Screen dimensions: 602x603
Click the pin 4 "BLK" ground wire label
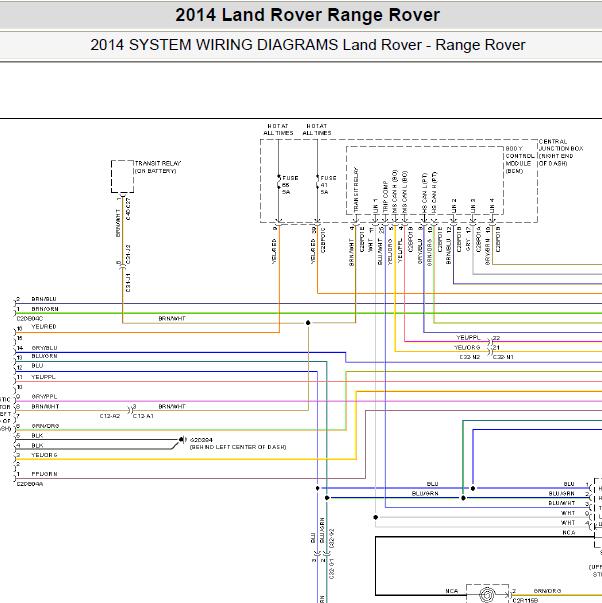pos(37,445)
